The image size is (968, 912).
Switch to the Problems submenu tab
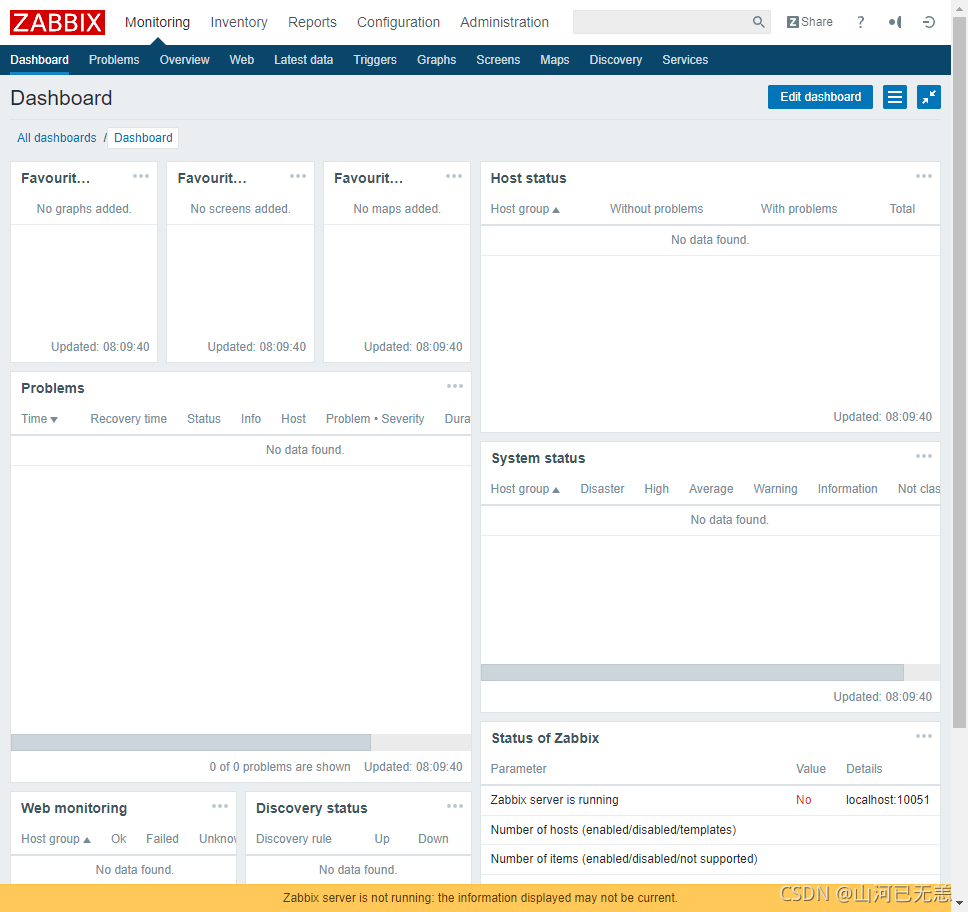(114, 60)
